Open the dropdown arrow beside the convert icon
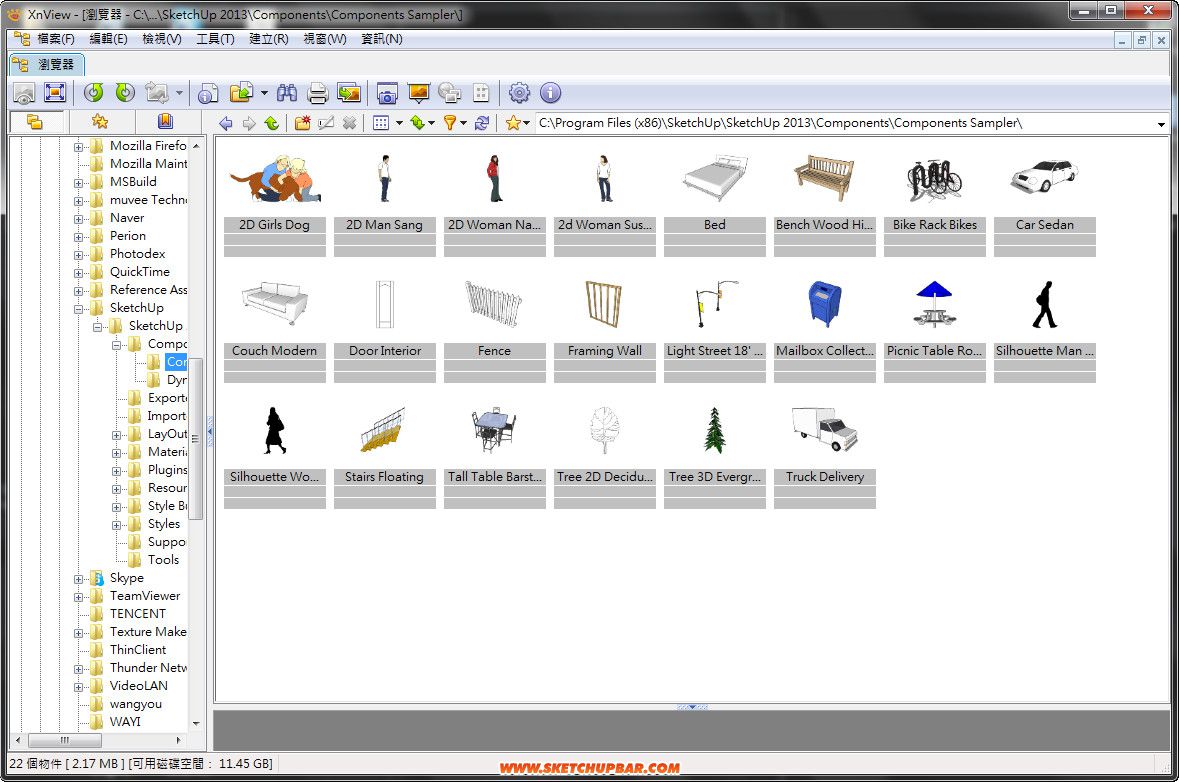The image size is (1179, 782). click(179, 93)
